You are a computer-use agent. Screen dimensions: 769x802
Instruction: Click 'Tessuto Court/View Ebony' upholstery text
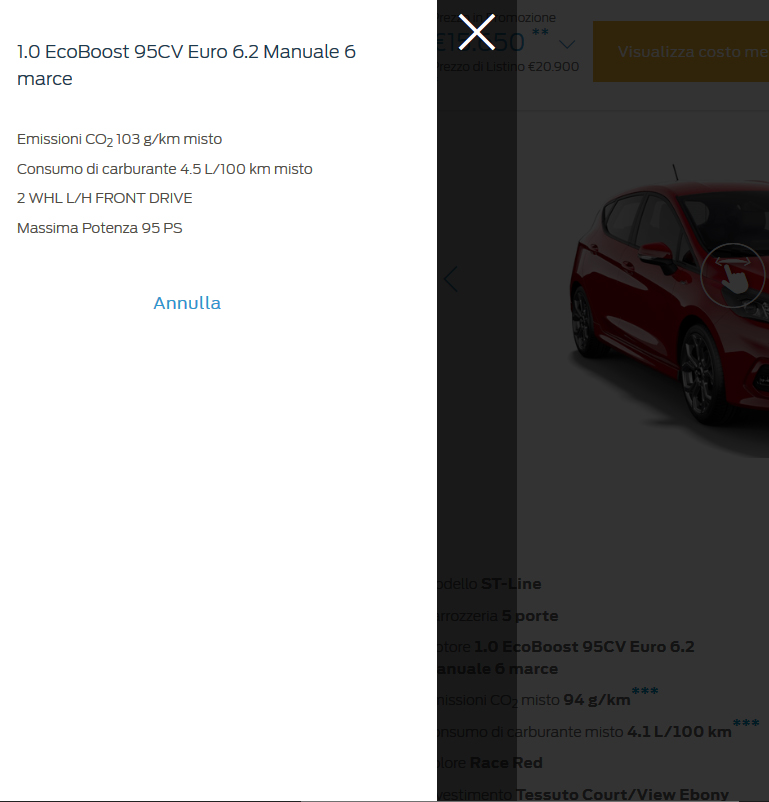pyautogui.click(x=622, y=794)
